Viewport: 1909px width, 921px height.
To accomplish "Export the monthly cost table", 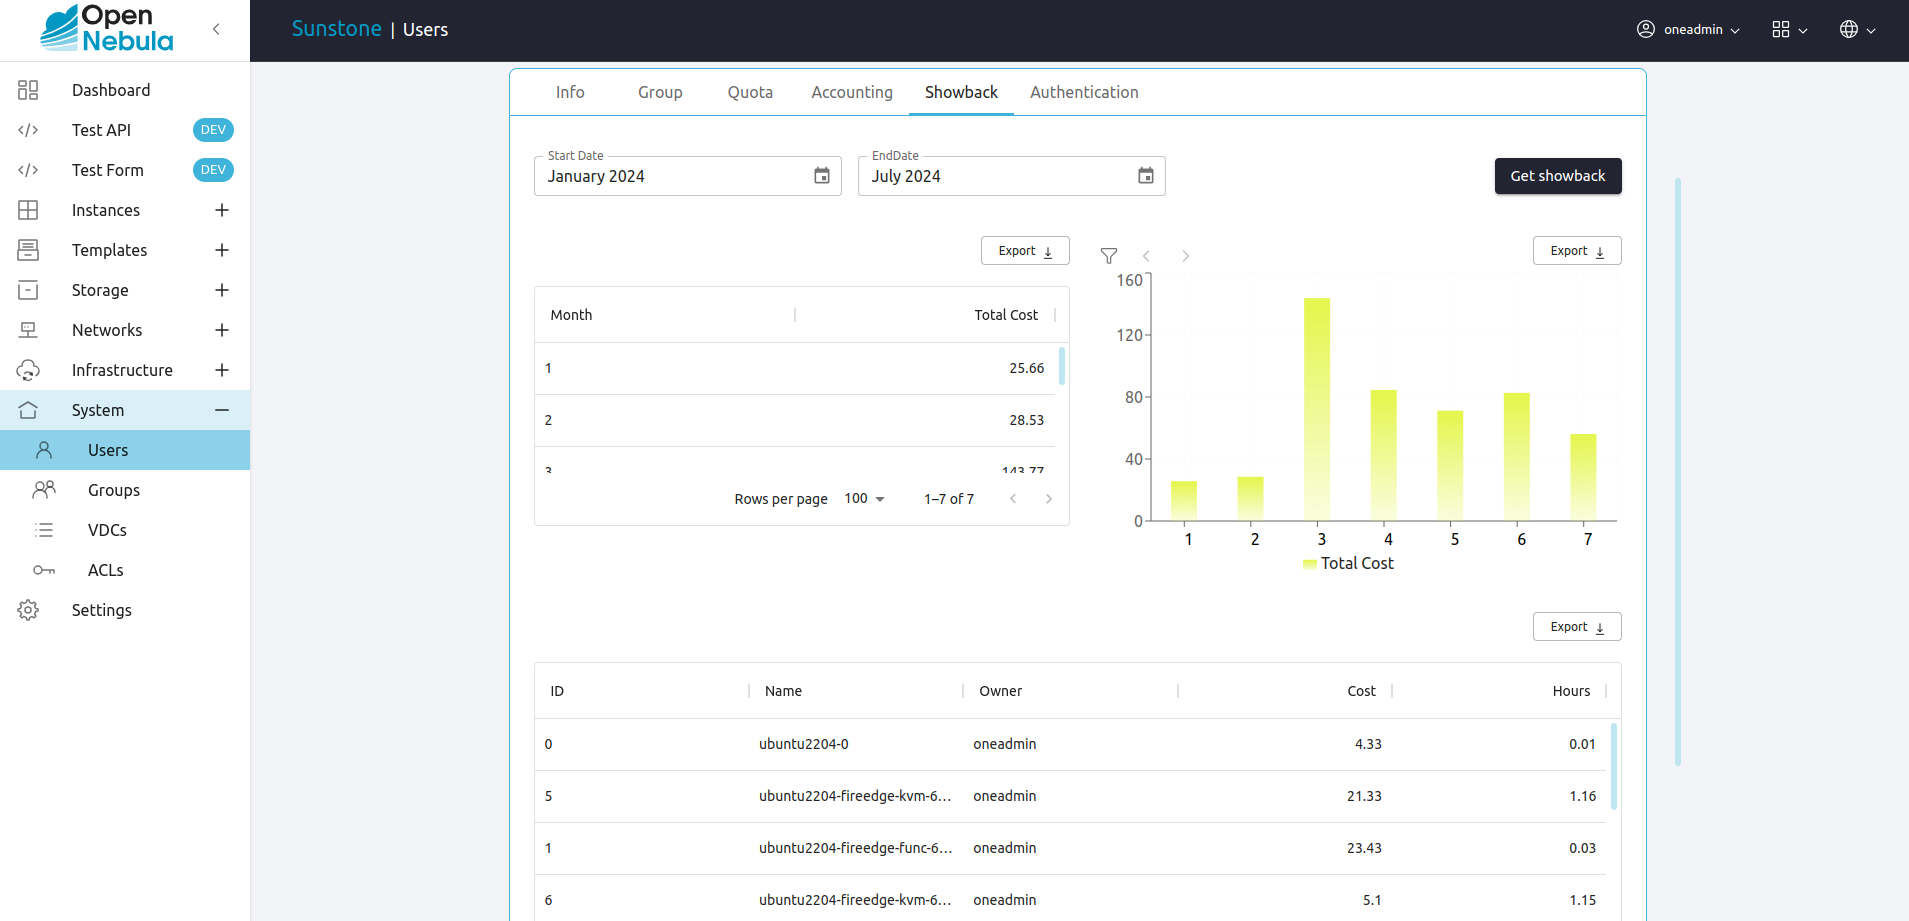I will pos(1025,251).
